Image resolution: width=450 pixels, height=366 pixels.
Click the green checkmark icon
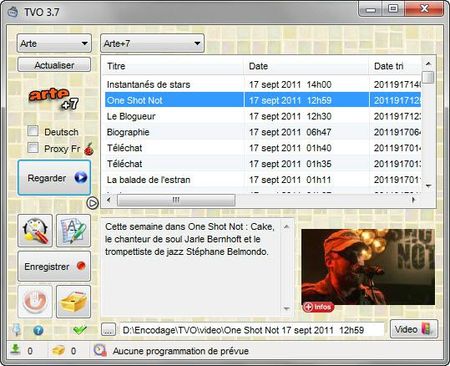click(x=80, y=330)
